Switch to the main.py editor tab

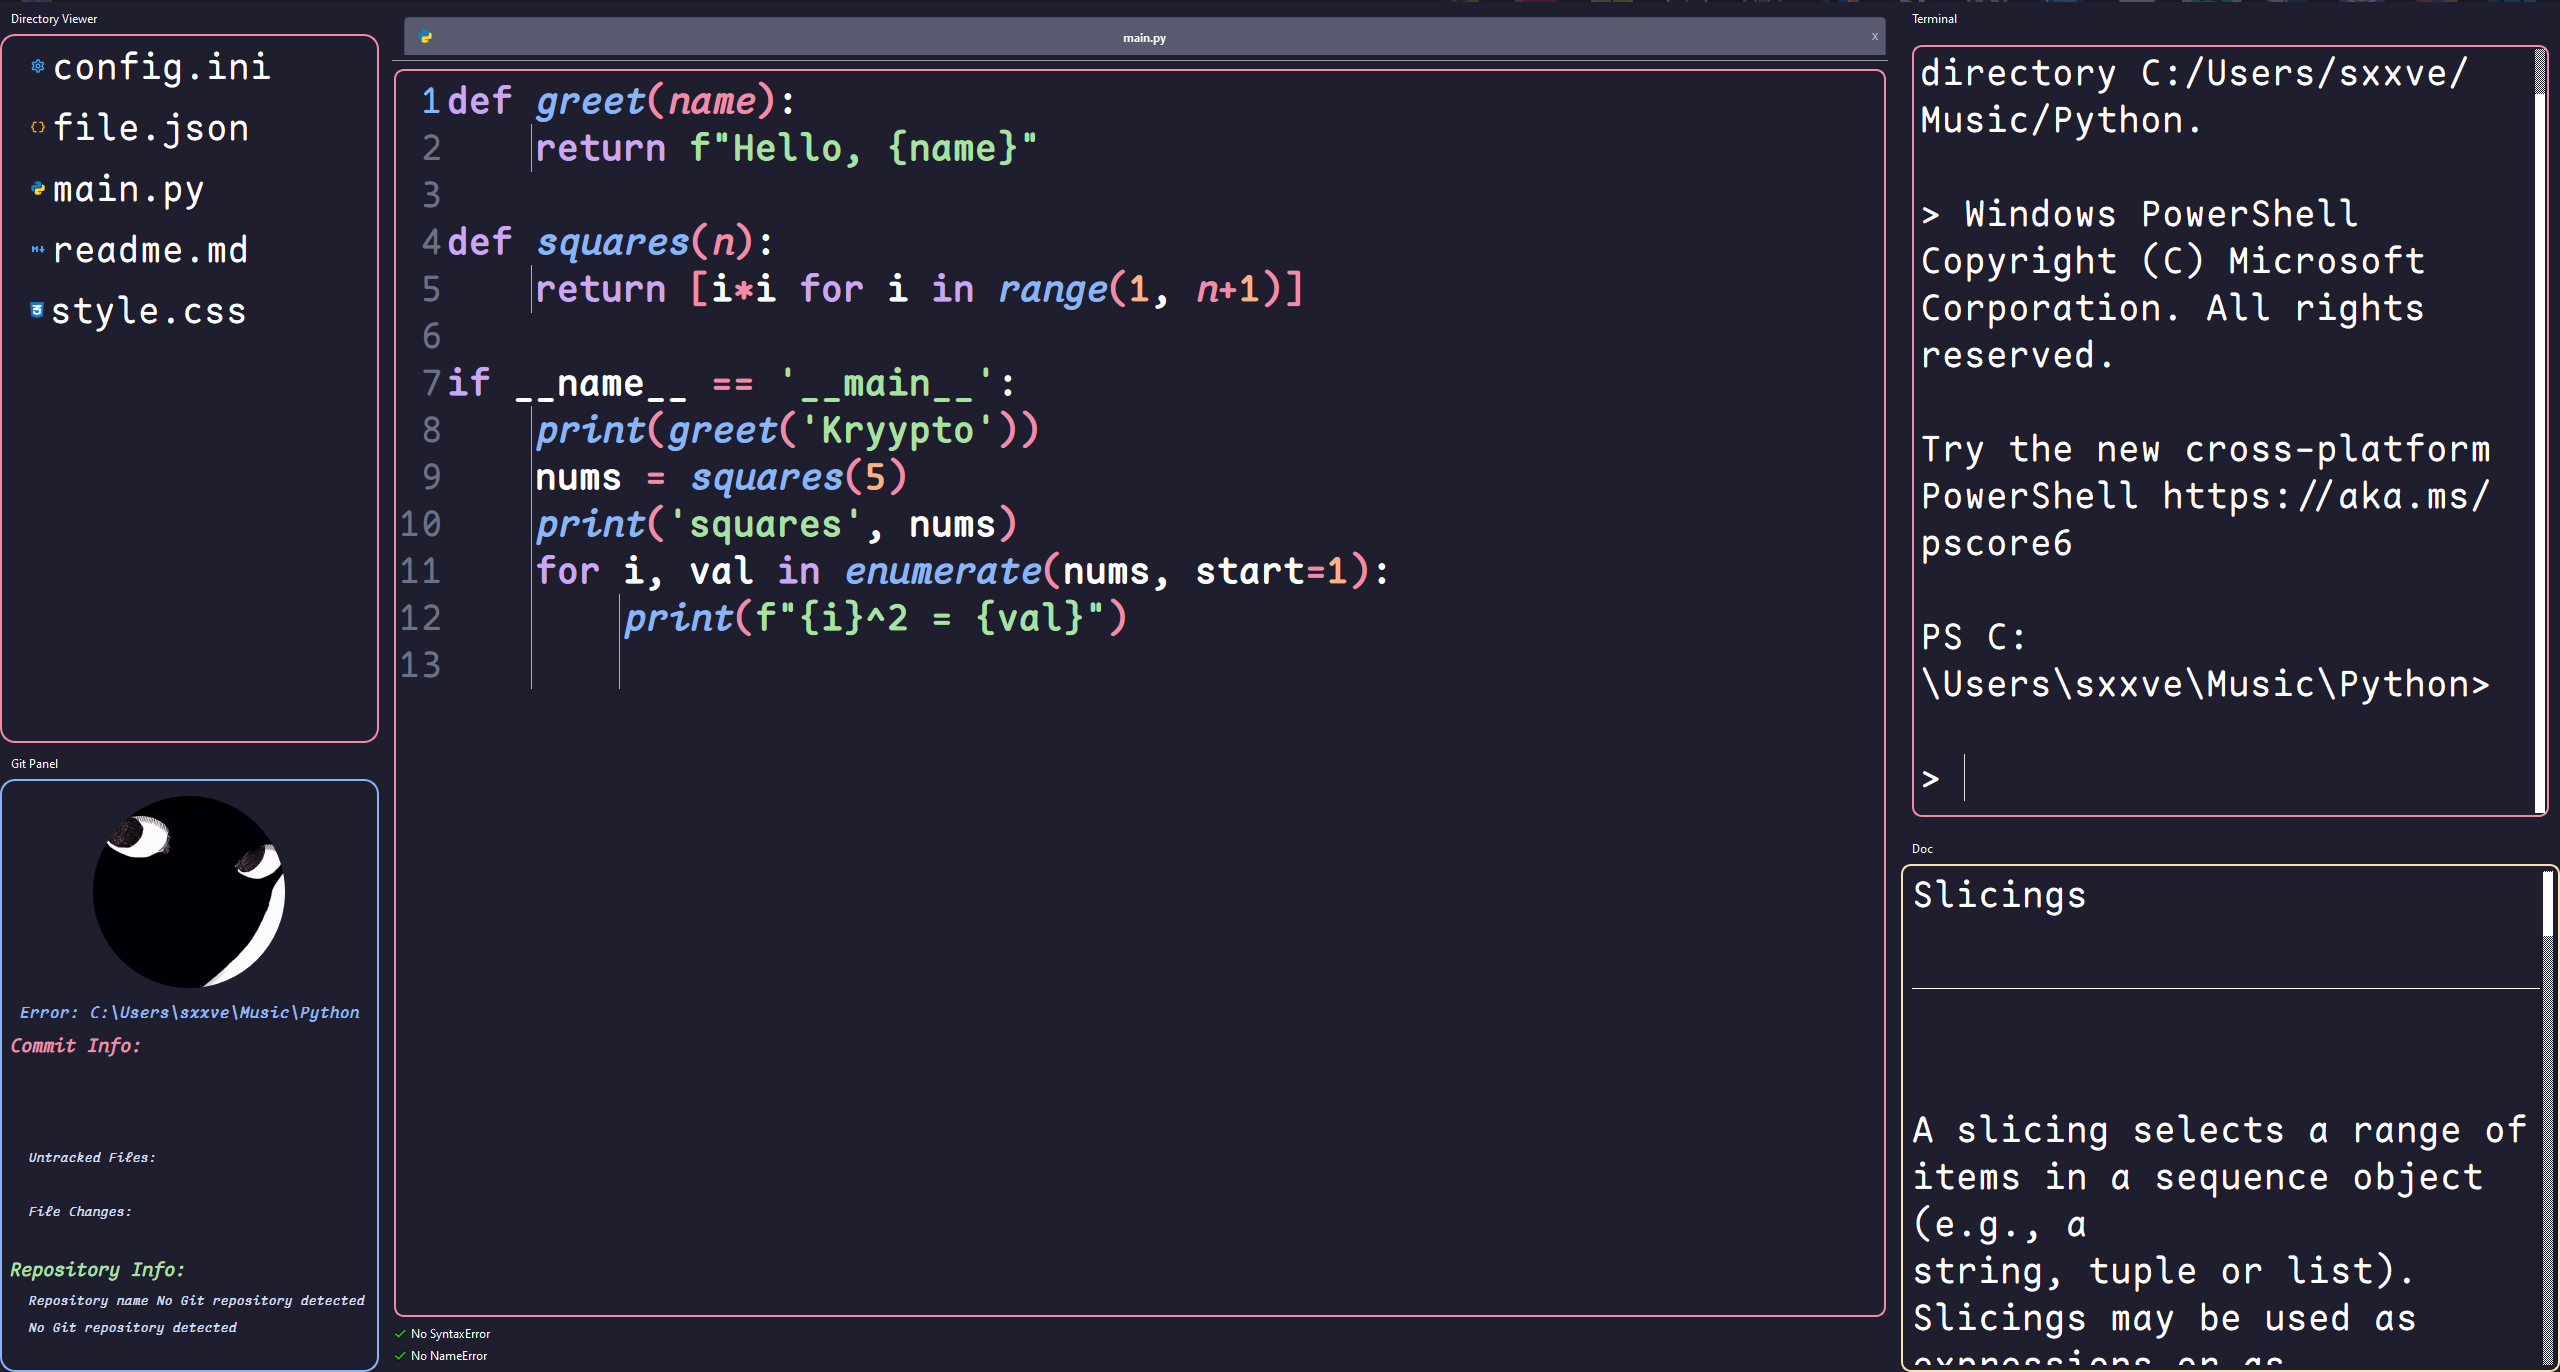[x=1144, y=38]
